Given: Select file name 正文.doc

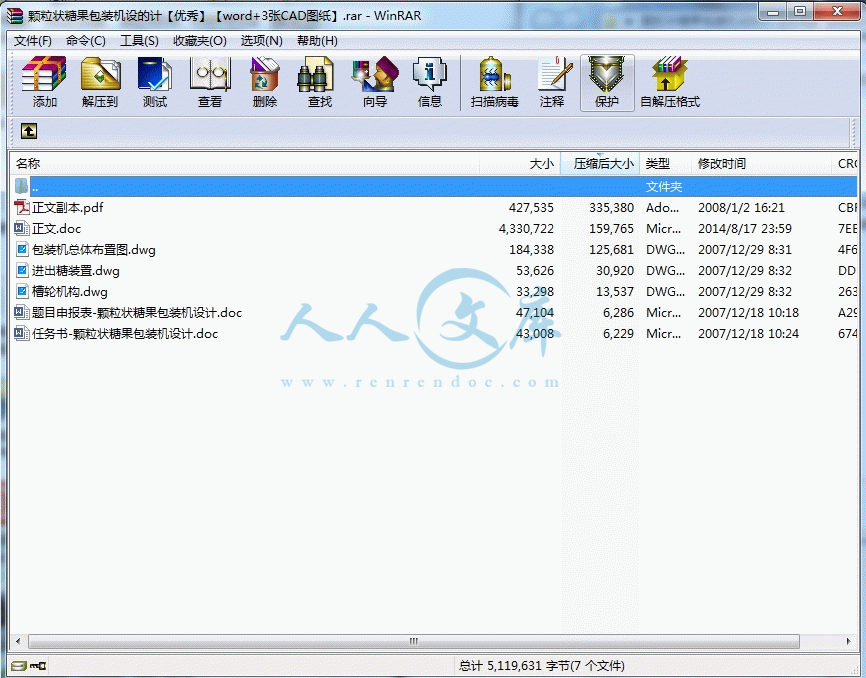Looking at the screenshot, I should [56, 229].
